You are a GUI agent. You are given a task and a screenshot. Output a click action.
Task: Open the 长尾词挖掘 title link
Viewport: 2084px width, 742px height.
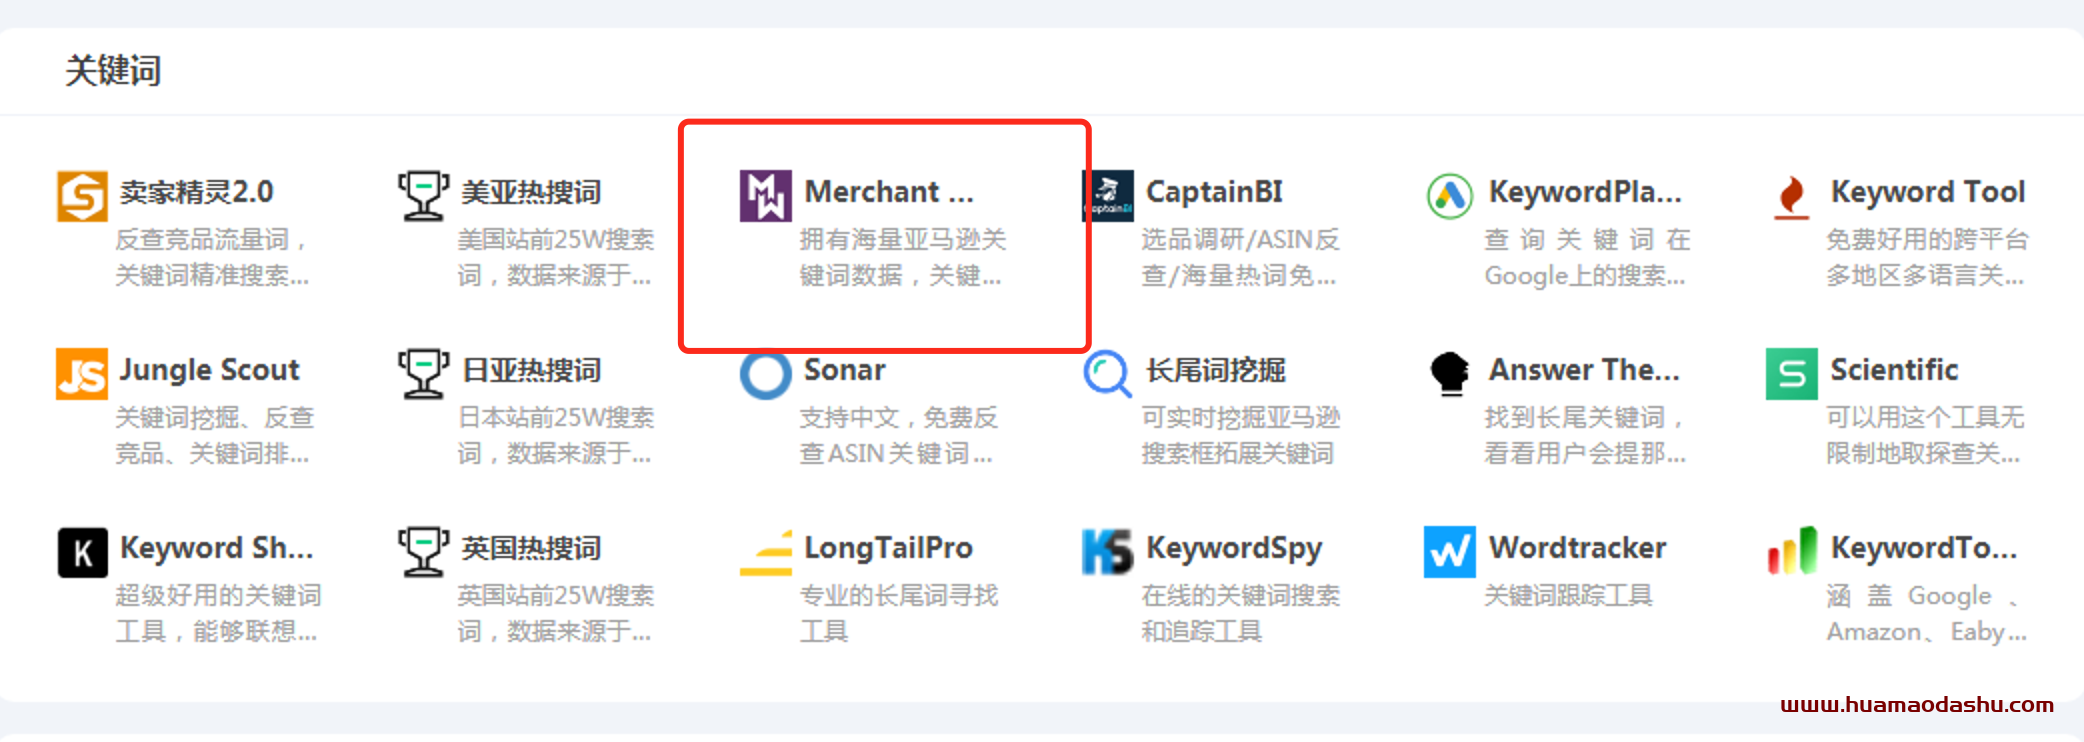[x=1216, y=369]
